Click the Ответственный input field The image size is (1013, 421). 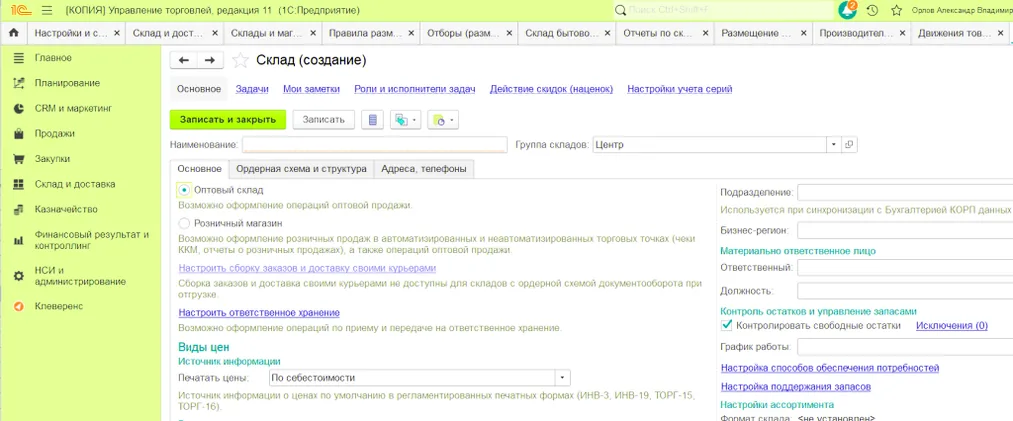[904, 267]
